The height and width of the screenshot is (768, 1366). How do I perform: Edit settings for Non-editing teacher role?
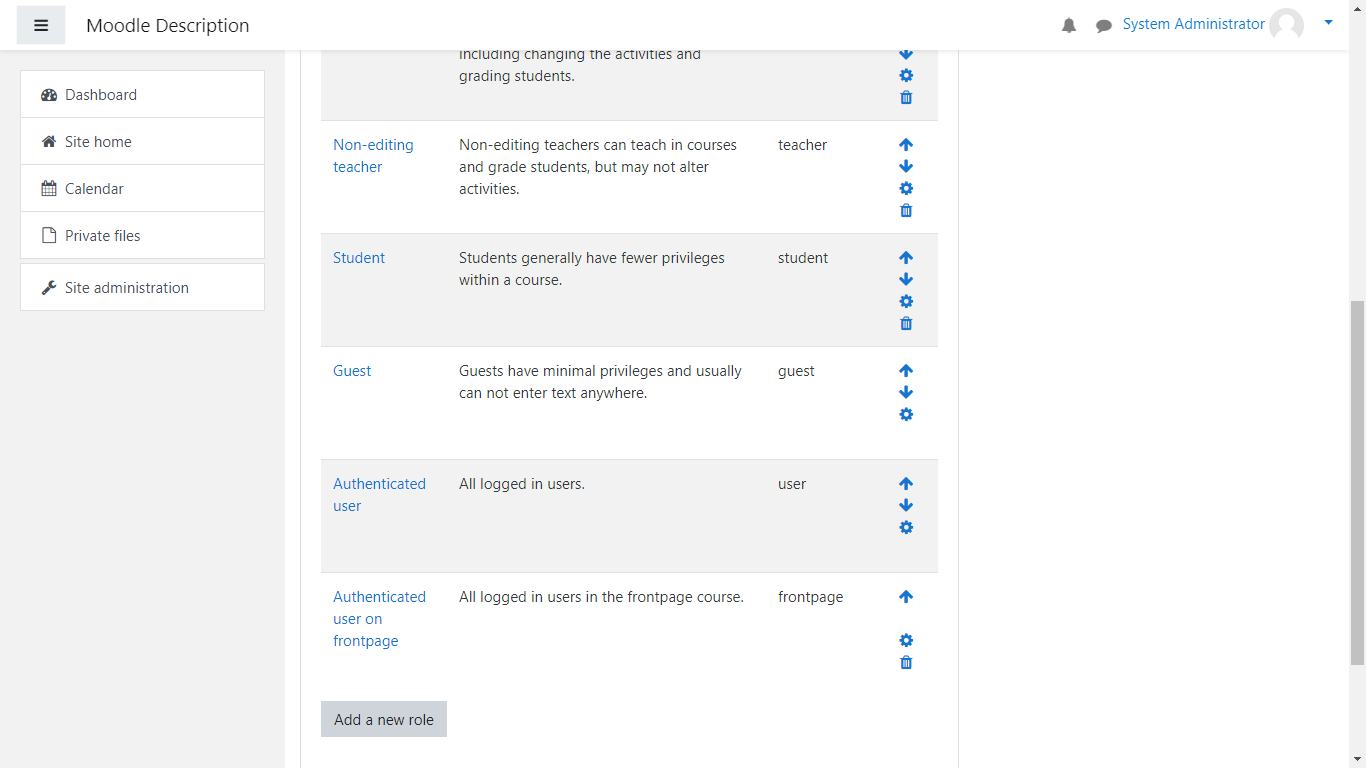click(906, 189)
